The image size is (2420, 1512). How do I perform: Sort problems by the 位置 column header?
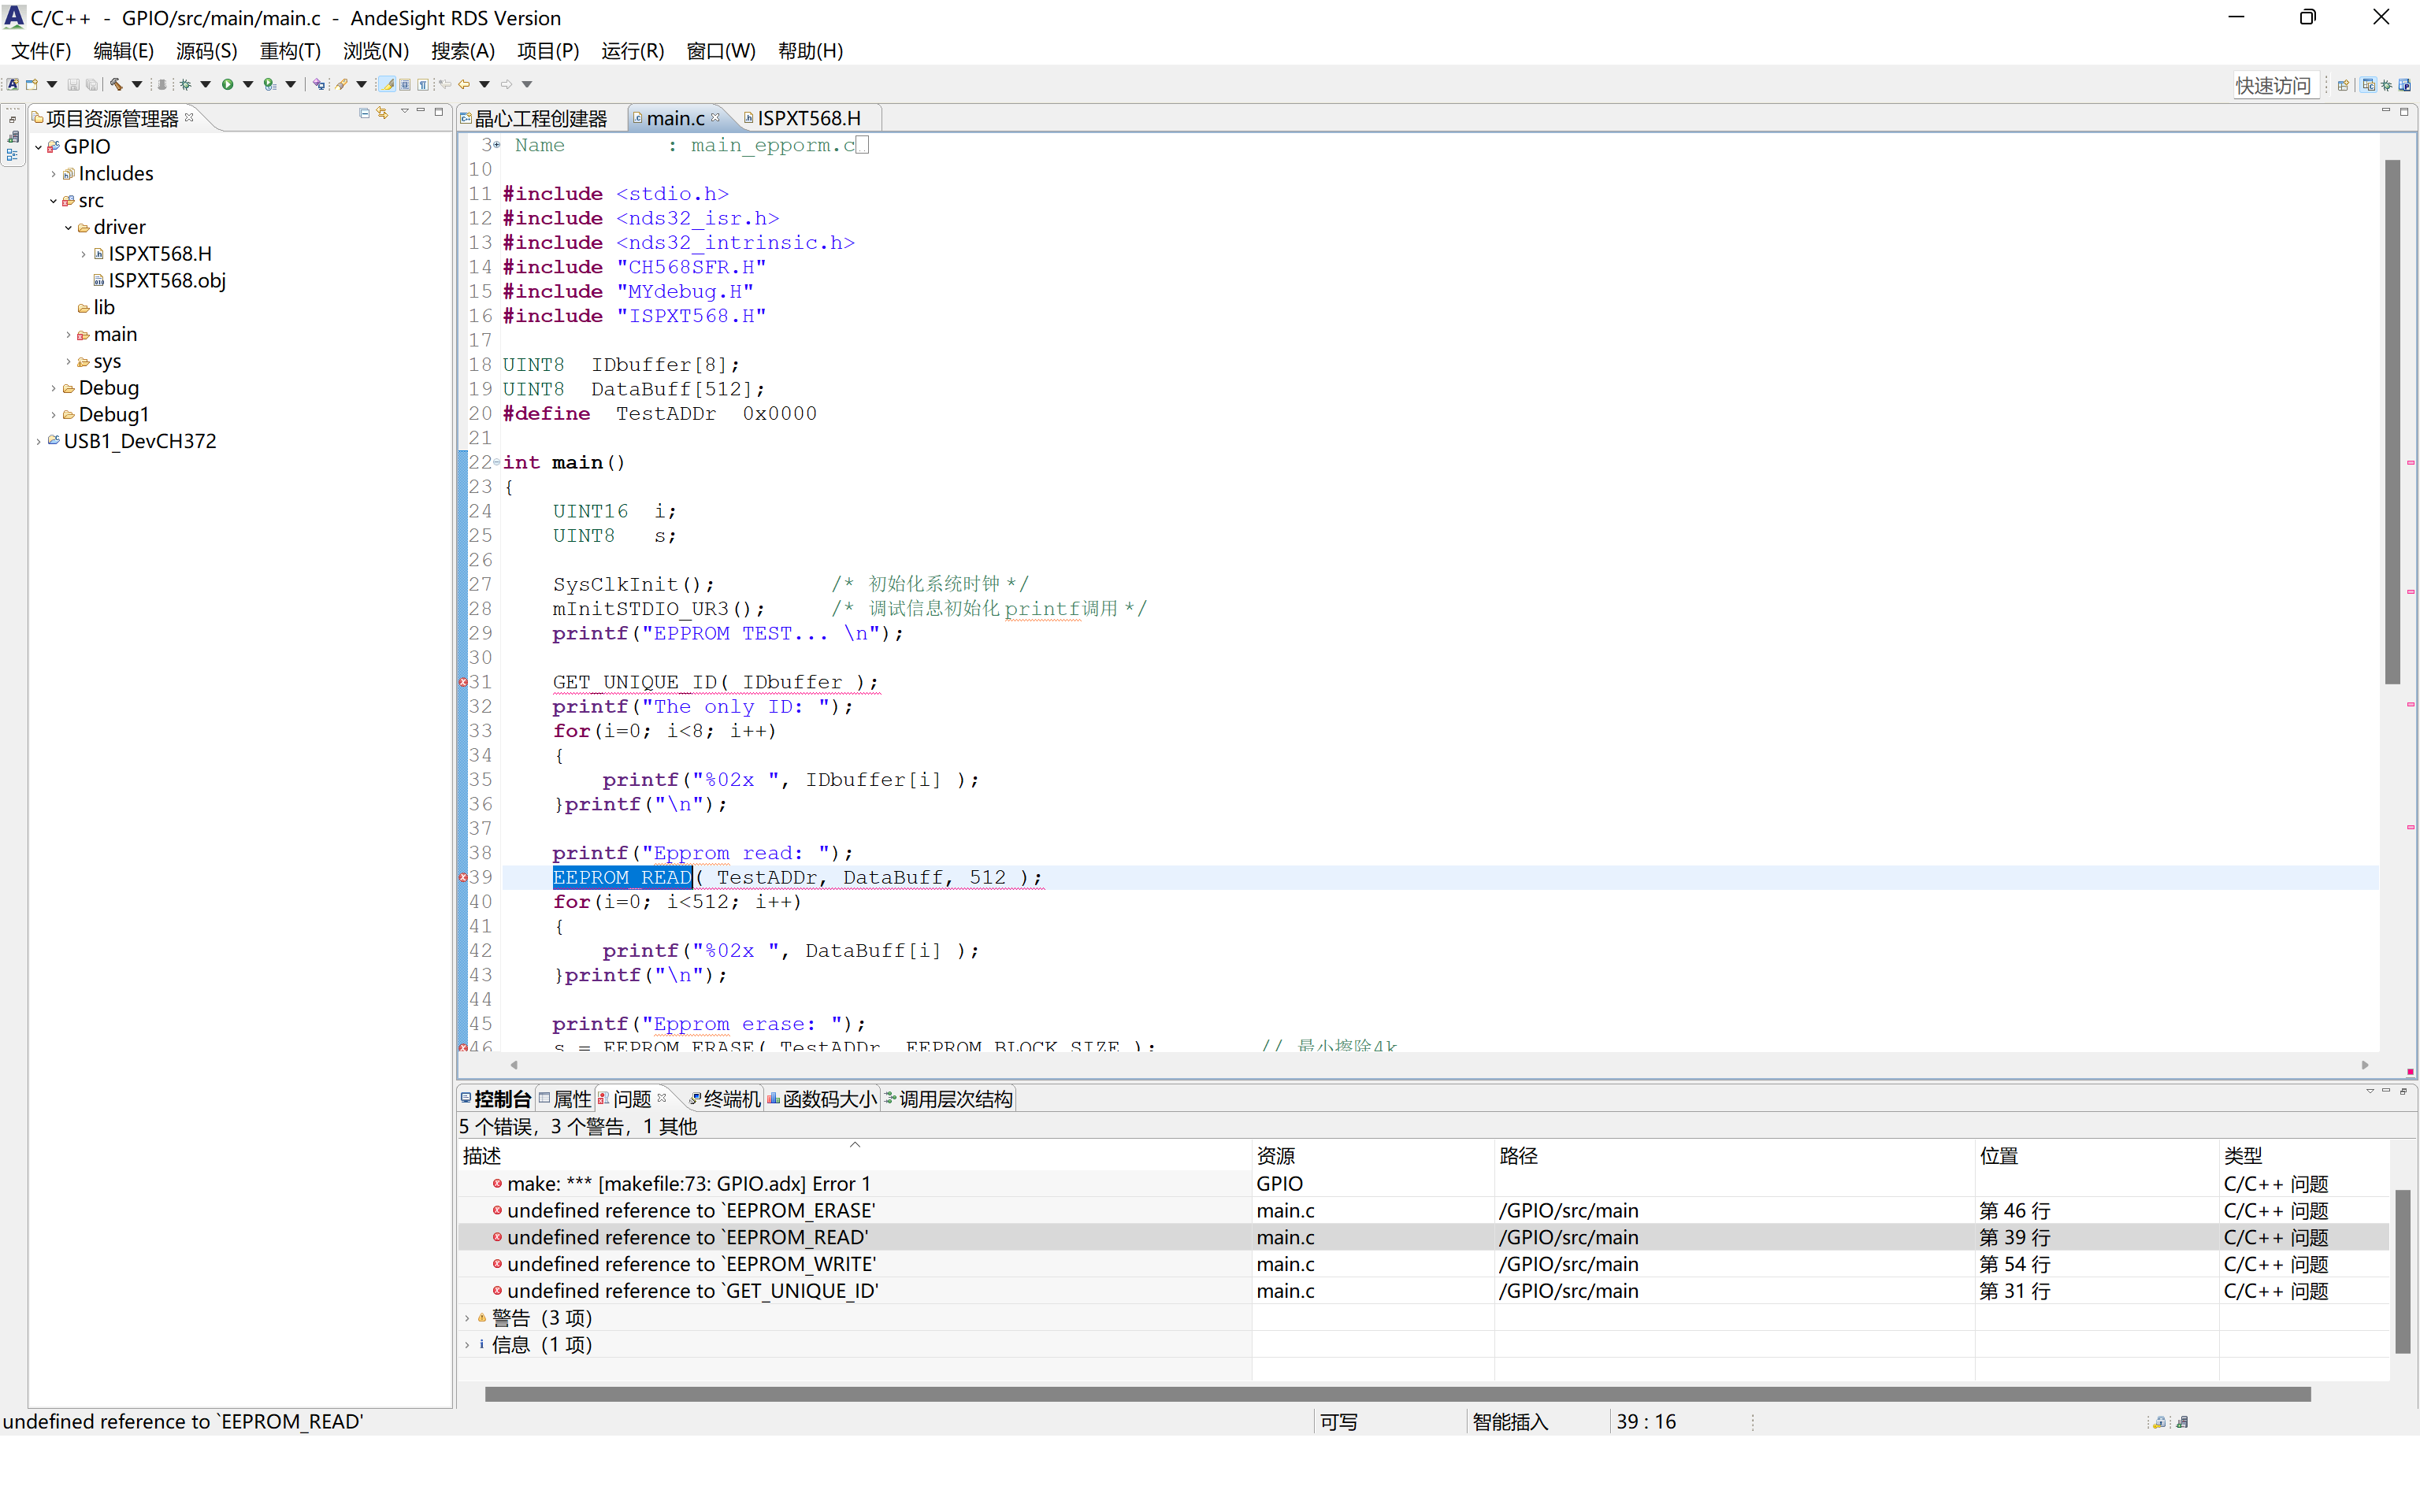pos(2096,1156)
